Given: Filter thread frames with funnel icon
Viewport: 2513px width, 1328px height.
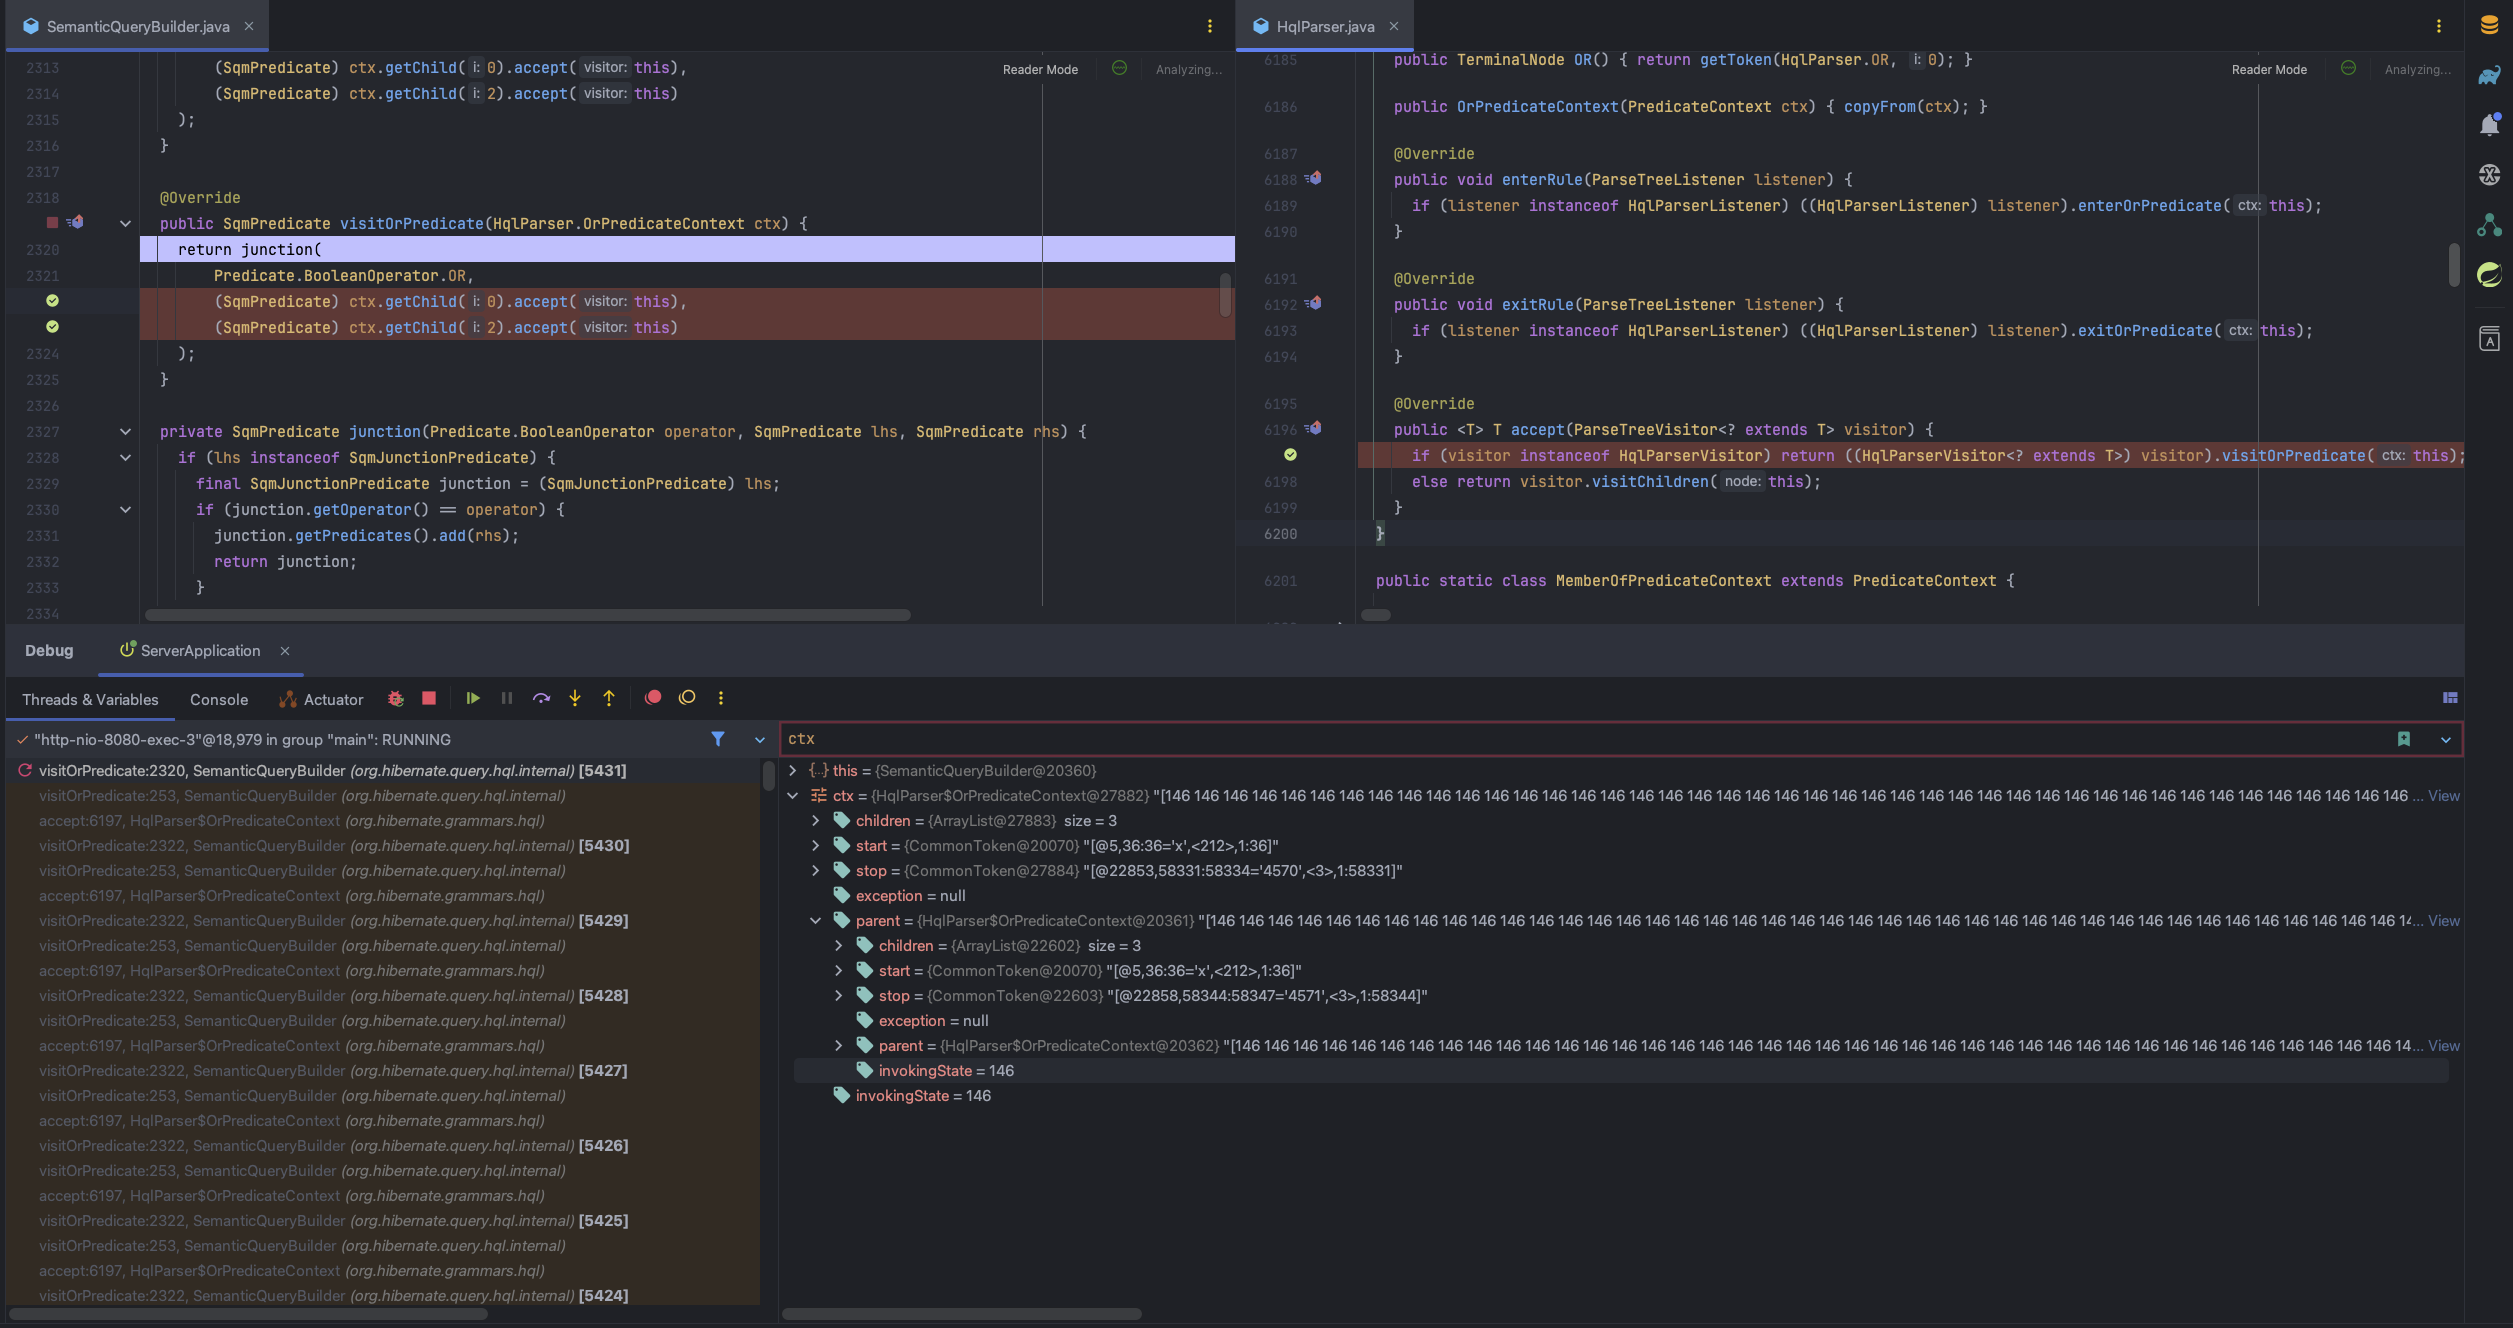Looking at the screenshot, I should 718,739.
